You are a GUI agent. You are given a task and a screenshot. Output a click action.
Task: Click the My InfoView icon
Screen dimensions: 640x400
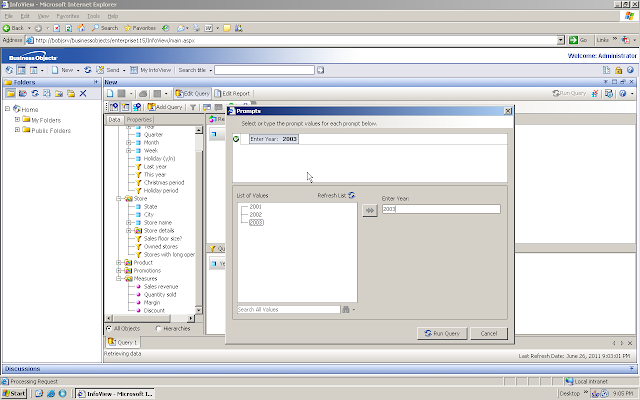pos(133,70)
